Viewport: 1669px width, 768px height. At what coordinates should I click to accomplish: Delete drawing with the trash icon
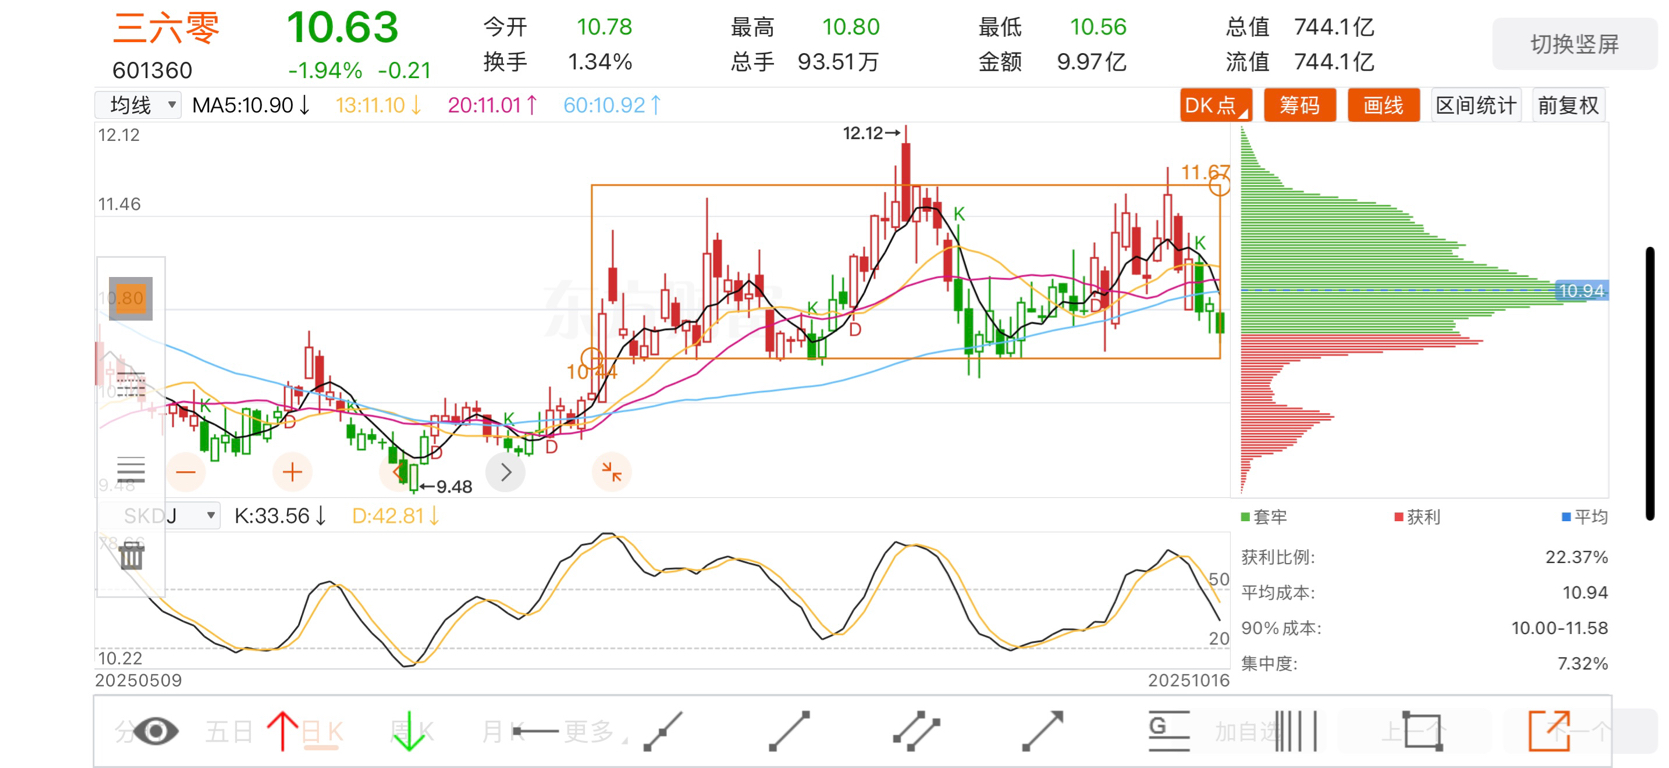pyautogui.click(x=131, y=554)
